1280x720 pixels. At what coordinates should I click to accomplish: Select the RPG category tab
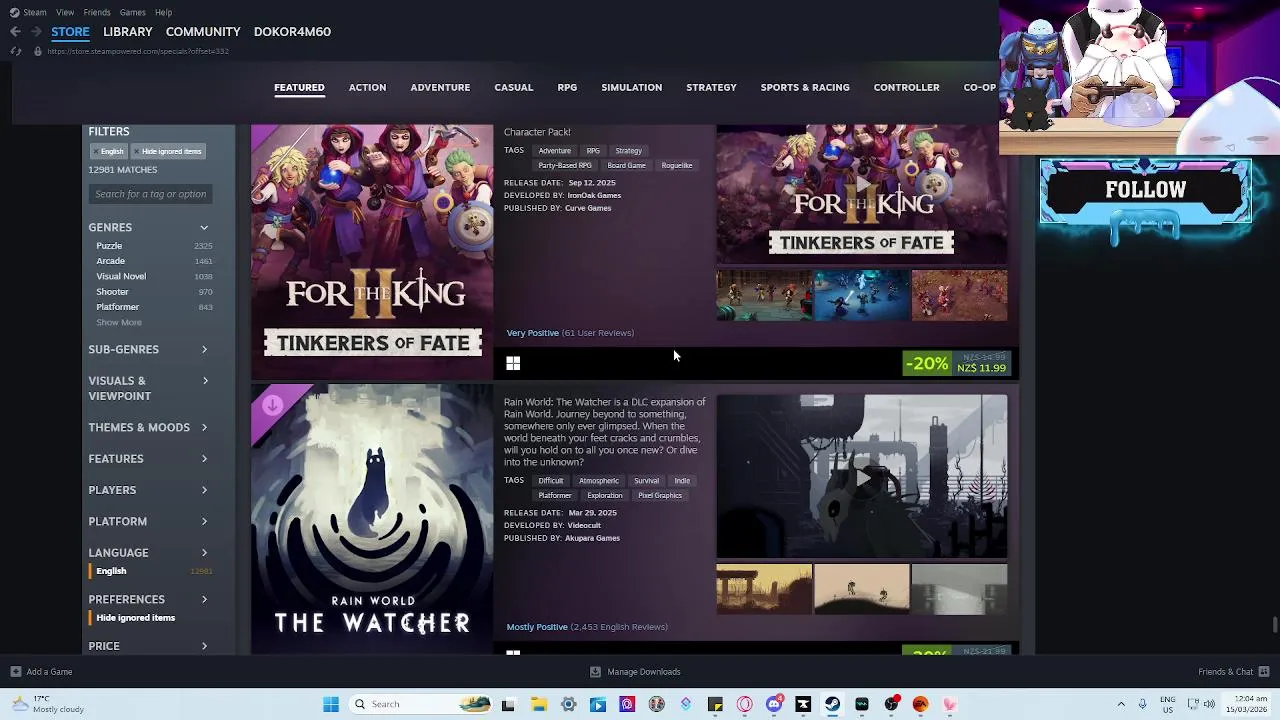pyautogui.click(x=567, y=87)
